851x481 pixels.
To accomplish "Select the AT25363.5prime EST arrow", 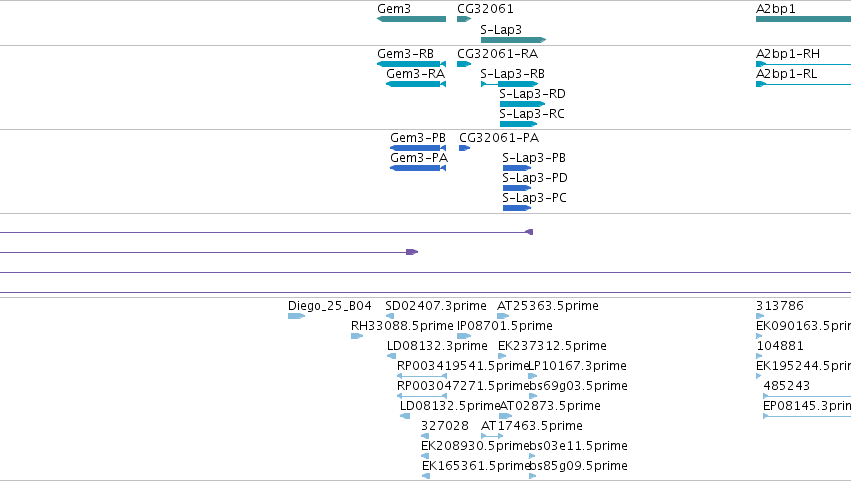I will 503,317.
